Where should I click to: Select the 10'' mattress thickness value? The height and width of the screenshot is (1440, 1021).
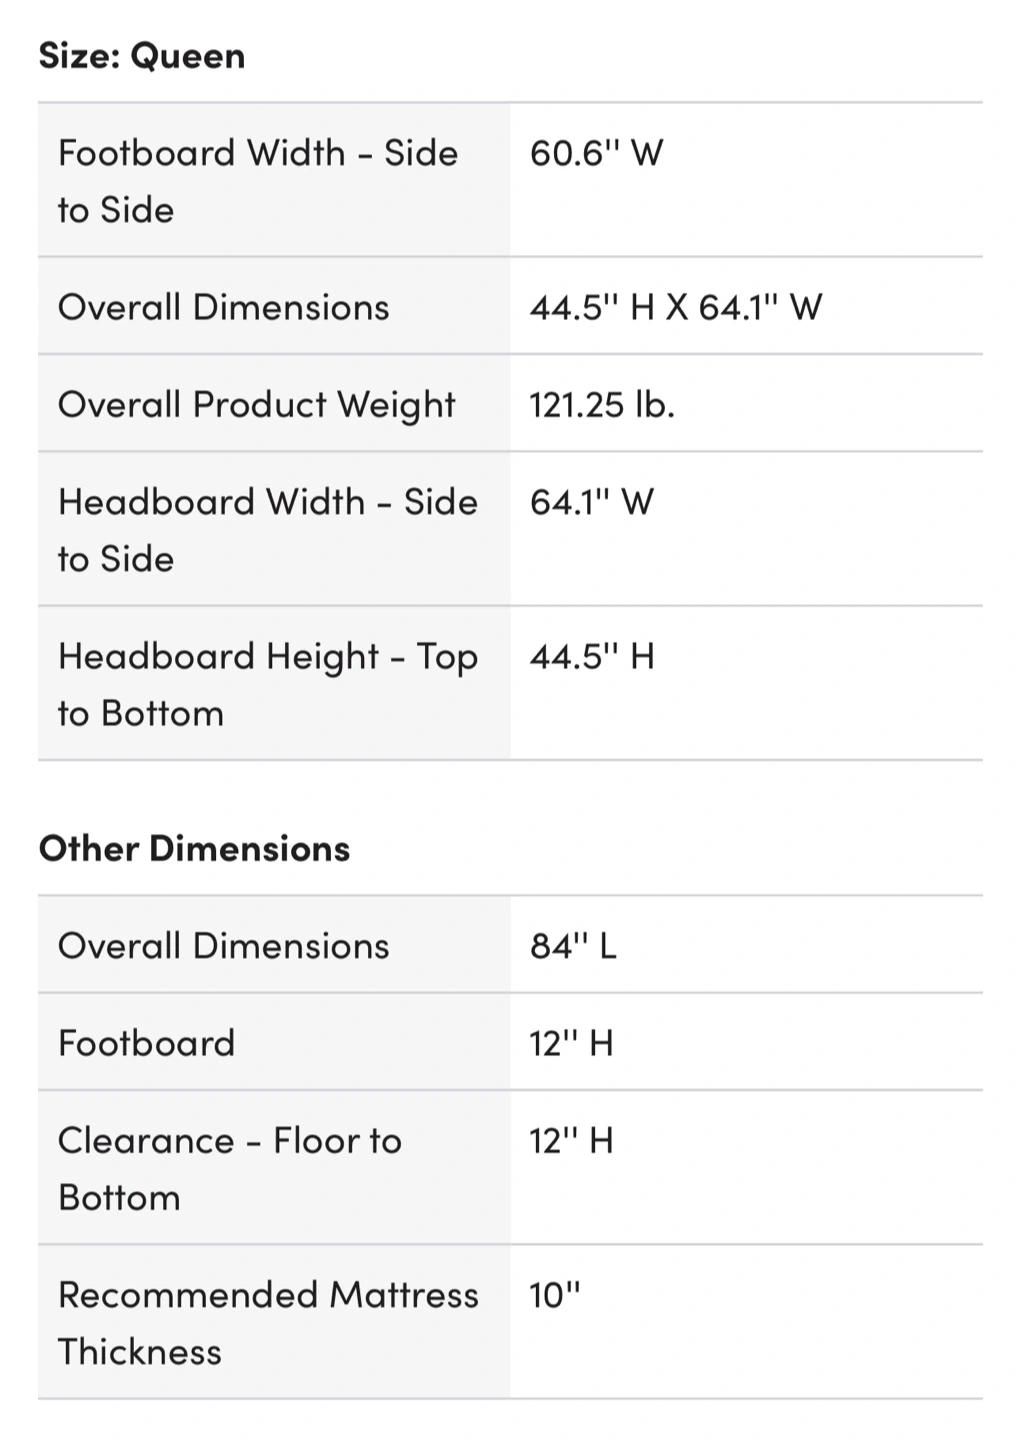(555, 1295)
